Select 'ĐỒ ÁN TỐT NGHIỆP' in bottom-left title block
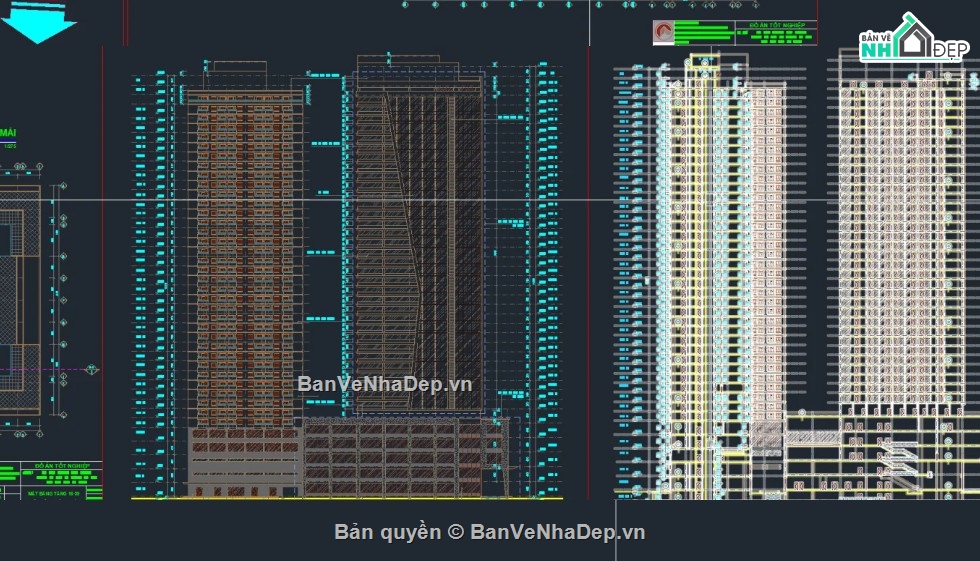980x561 pixels. pyautogui.click(x=62, y=466)
